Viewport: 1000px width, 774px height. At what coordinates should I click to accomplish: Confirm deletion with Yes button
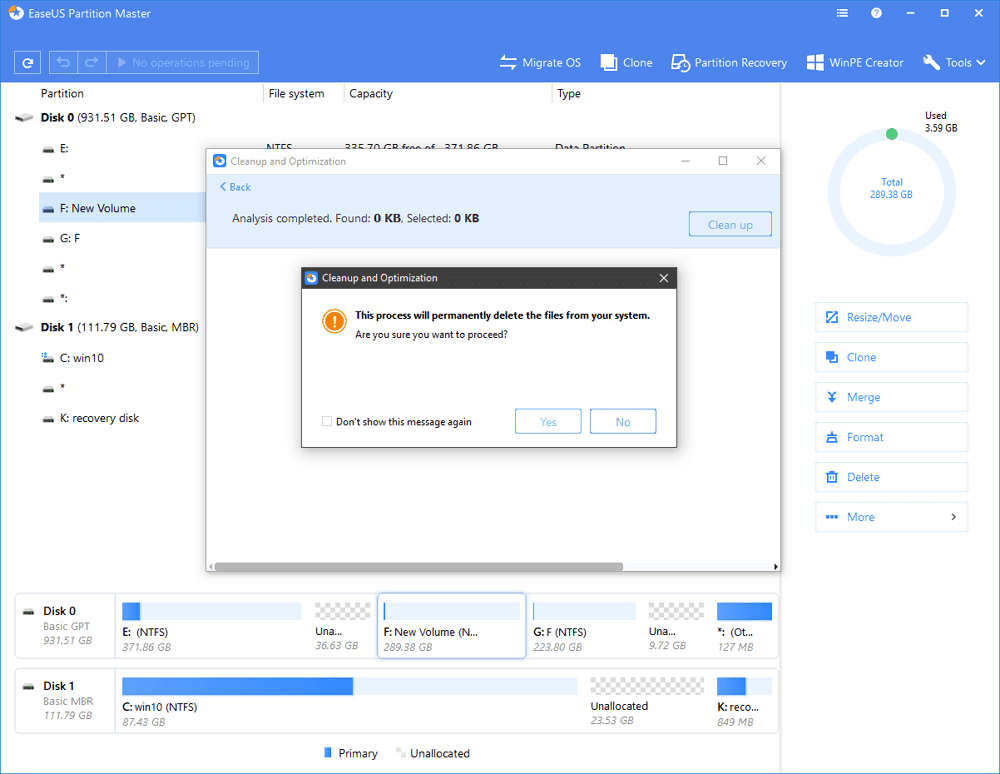548,421
